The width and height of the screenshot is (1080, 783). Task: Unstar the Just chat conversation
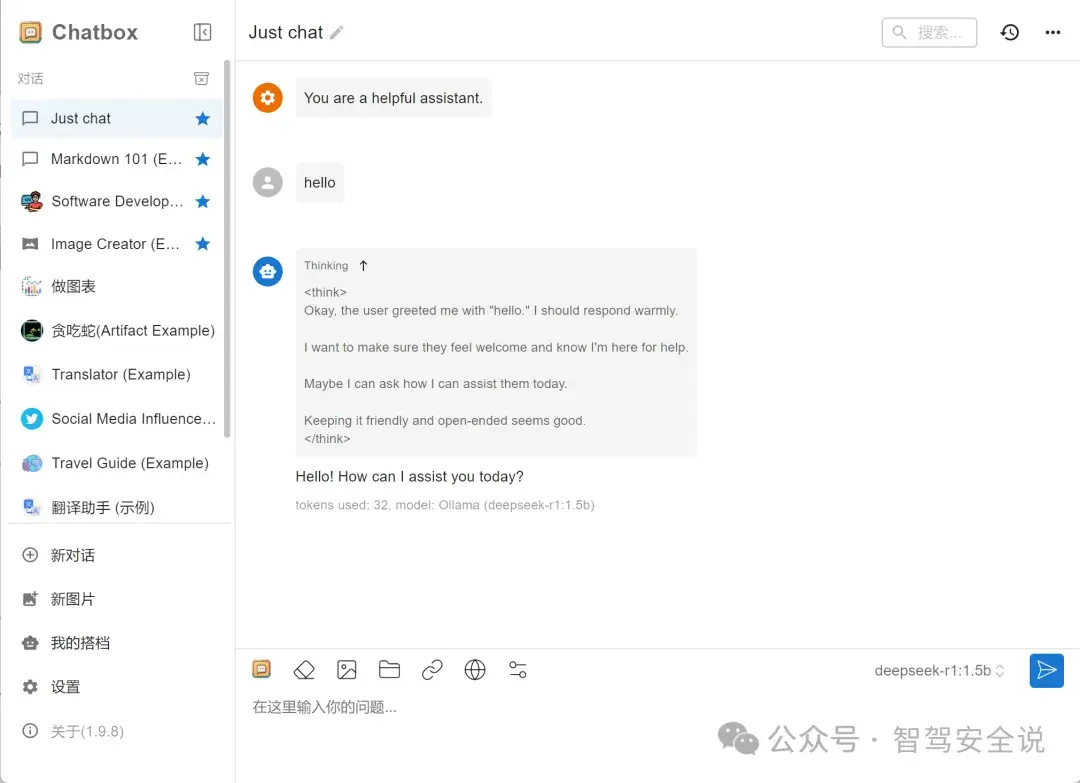pyautogui.click(x=201, y=118)
